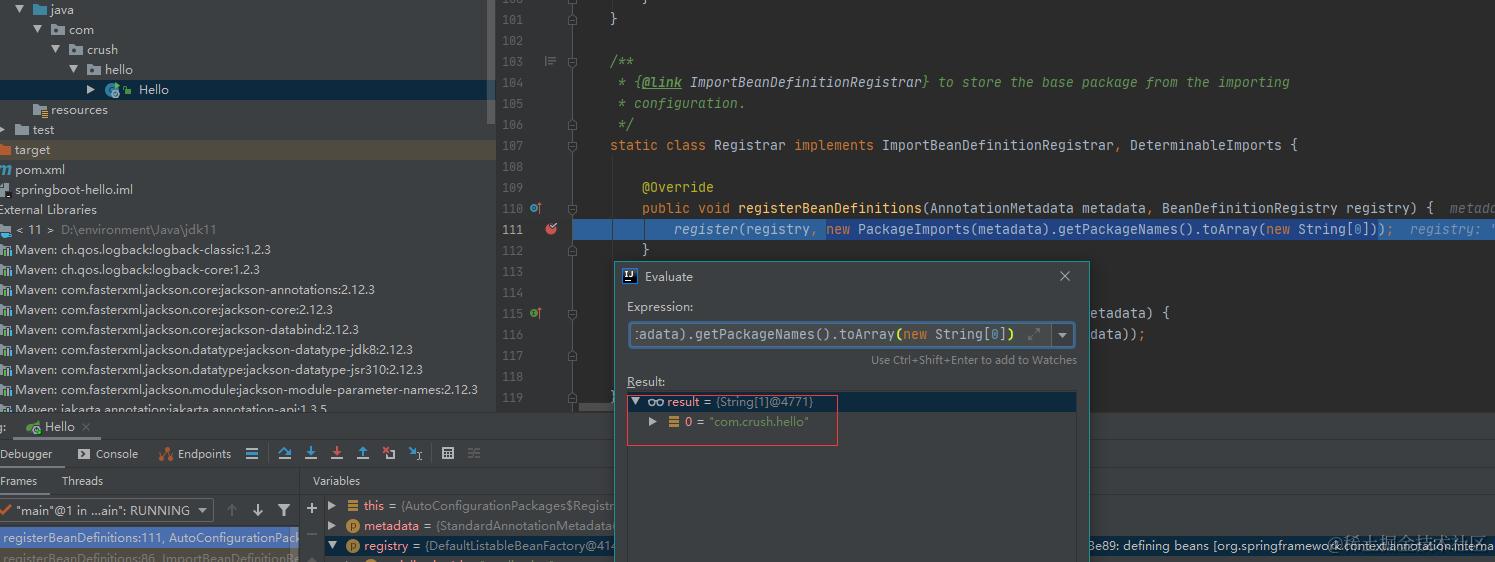Viewport: 1495px width, 562px height.
Task: Select the External Libraries node
Action: point(48,210)
